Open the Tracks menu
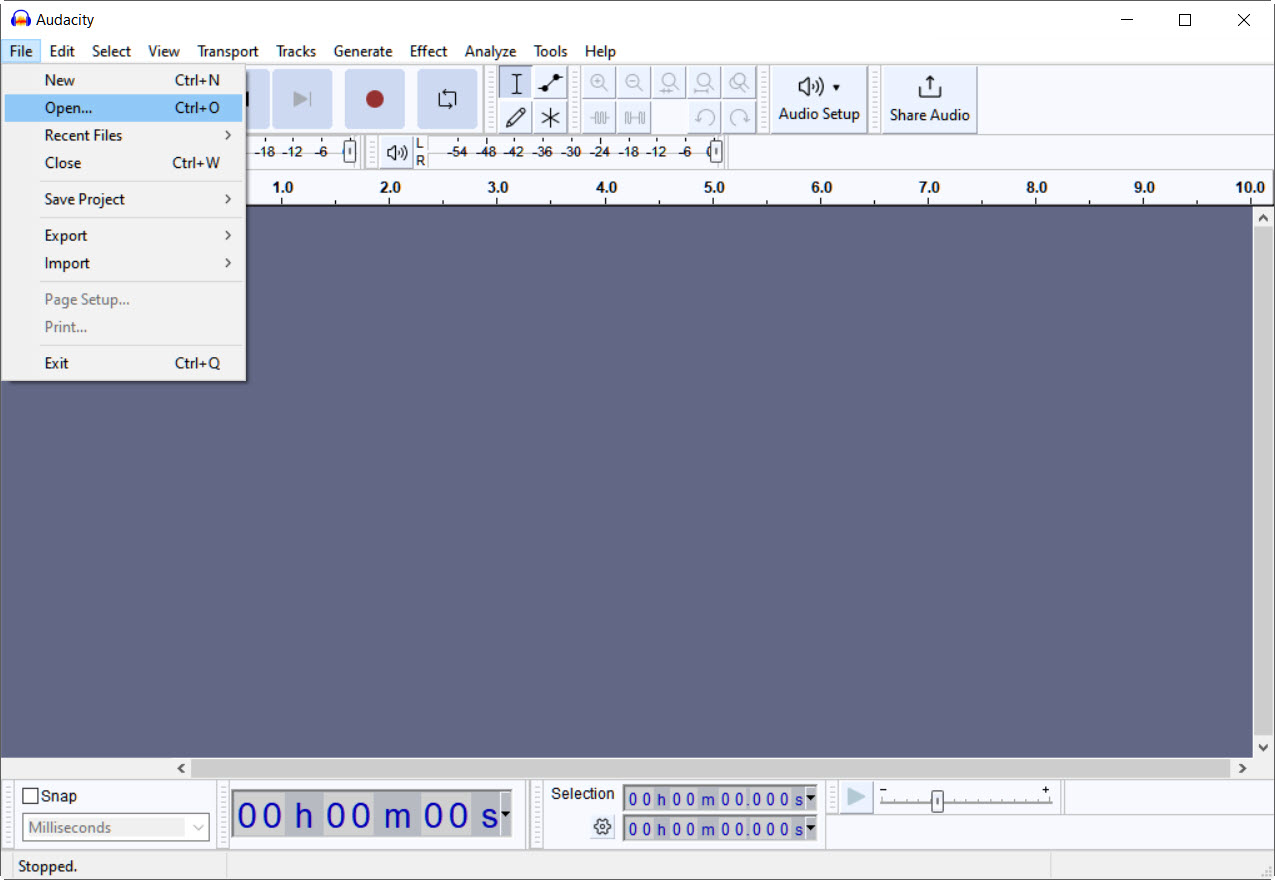1275x880 pixels. coord(296,51)
